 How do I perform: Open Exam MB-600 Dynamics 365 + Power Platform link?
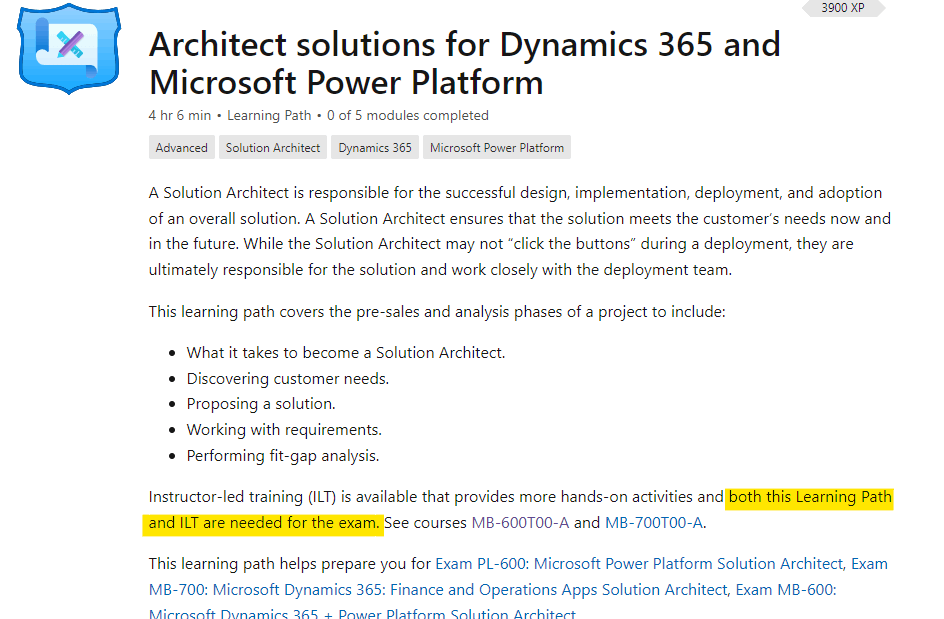click(492, 602)
